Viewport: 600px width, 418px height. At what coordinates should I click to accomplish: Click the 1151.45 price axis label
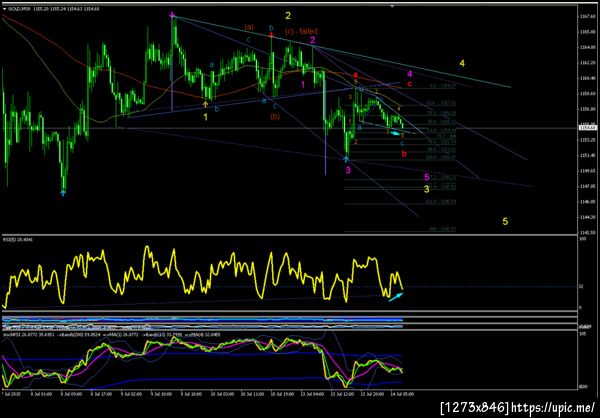tap(587, 155)
